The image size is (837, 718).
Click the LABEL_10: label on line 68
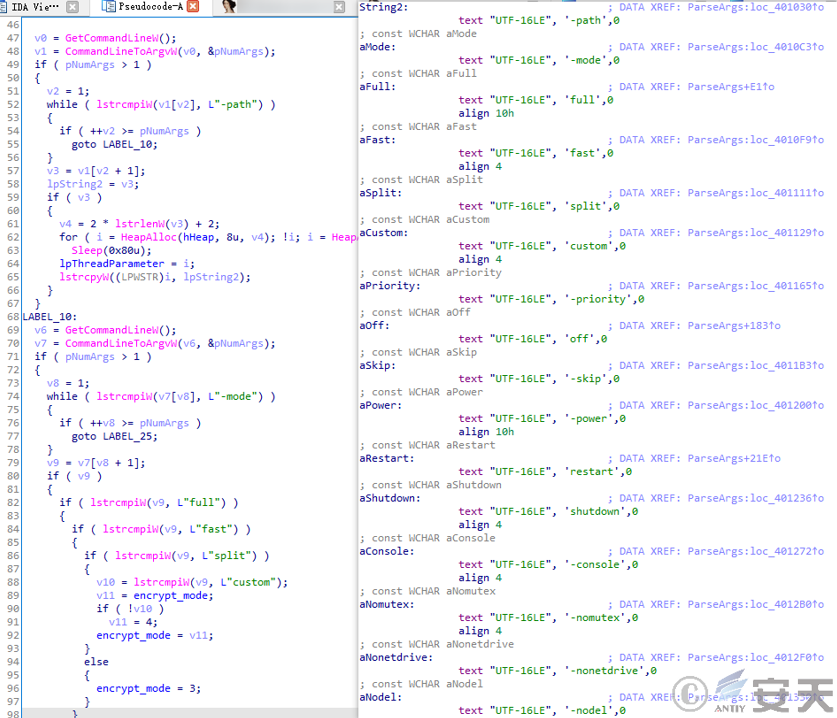coord(50,317)
